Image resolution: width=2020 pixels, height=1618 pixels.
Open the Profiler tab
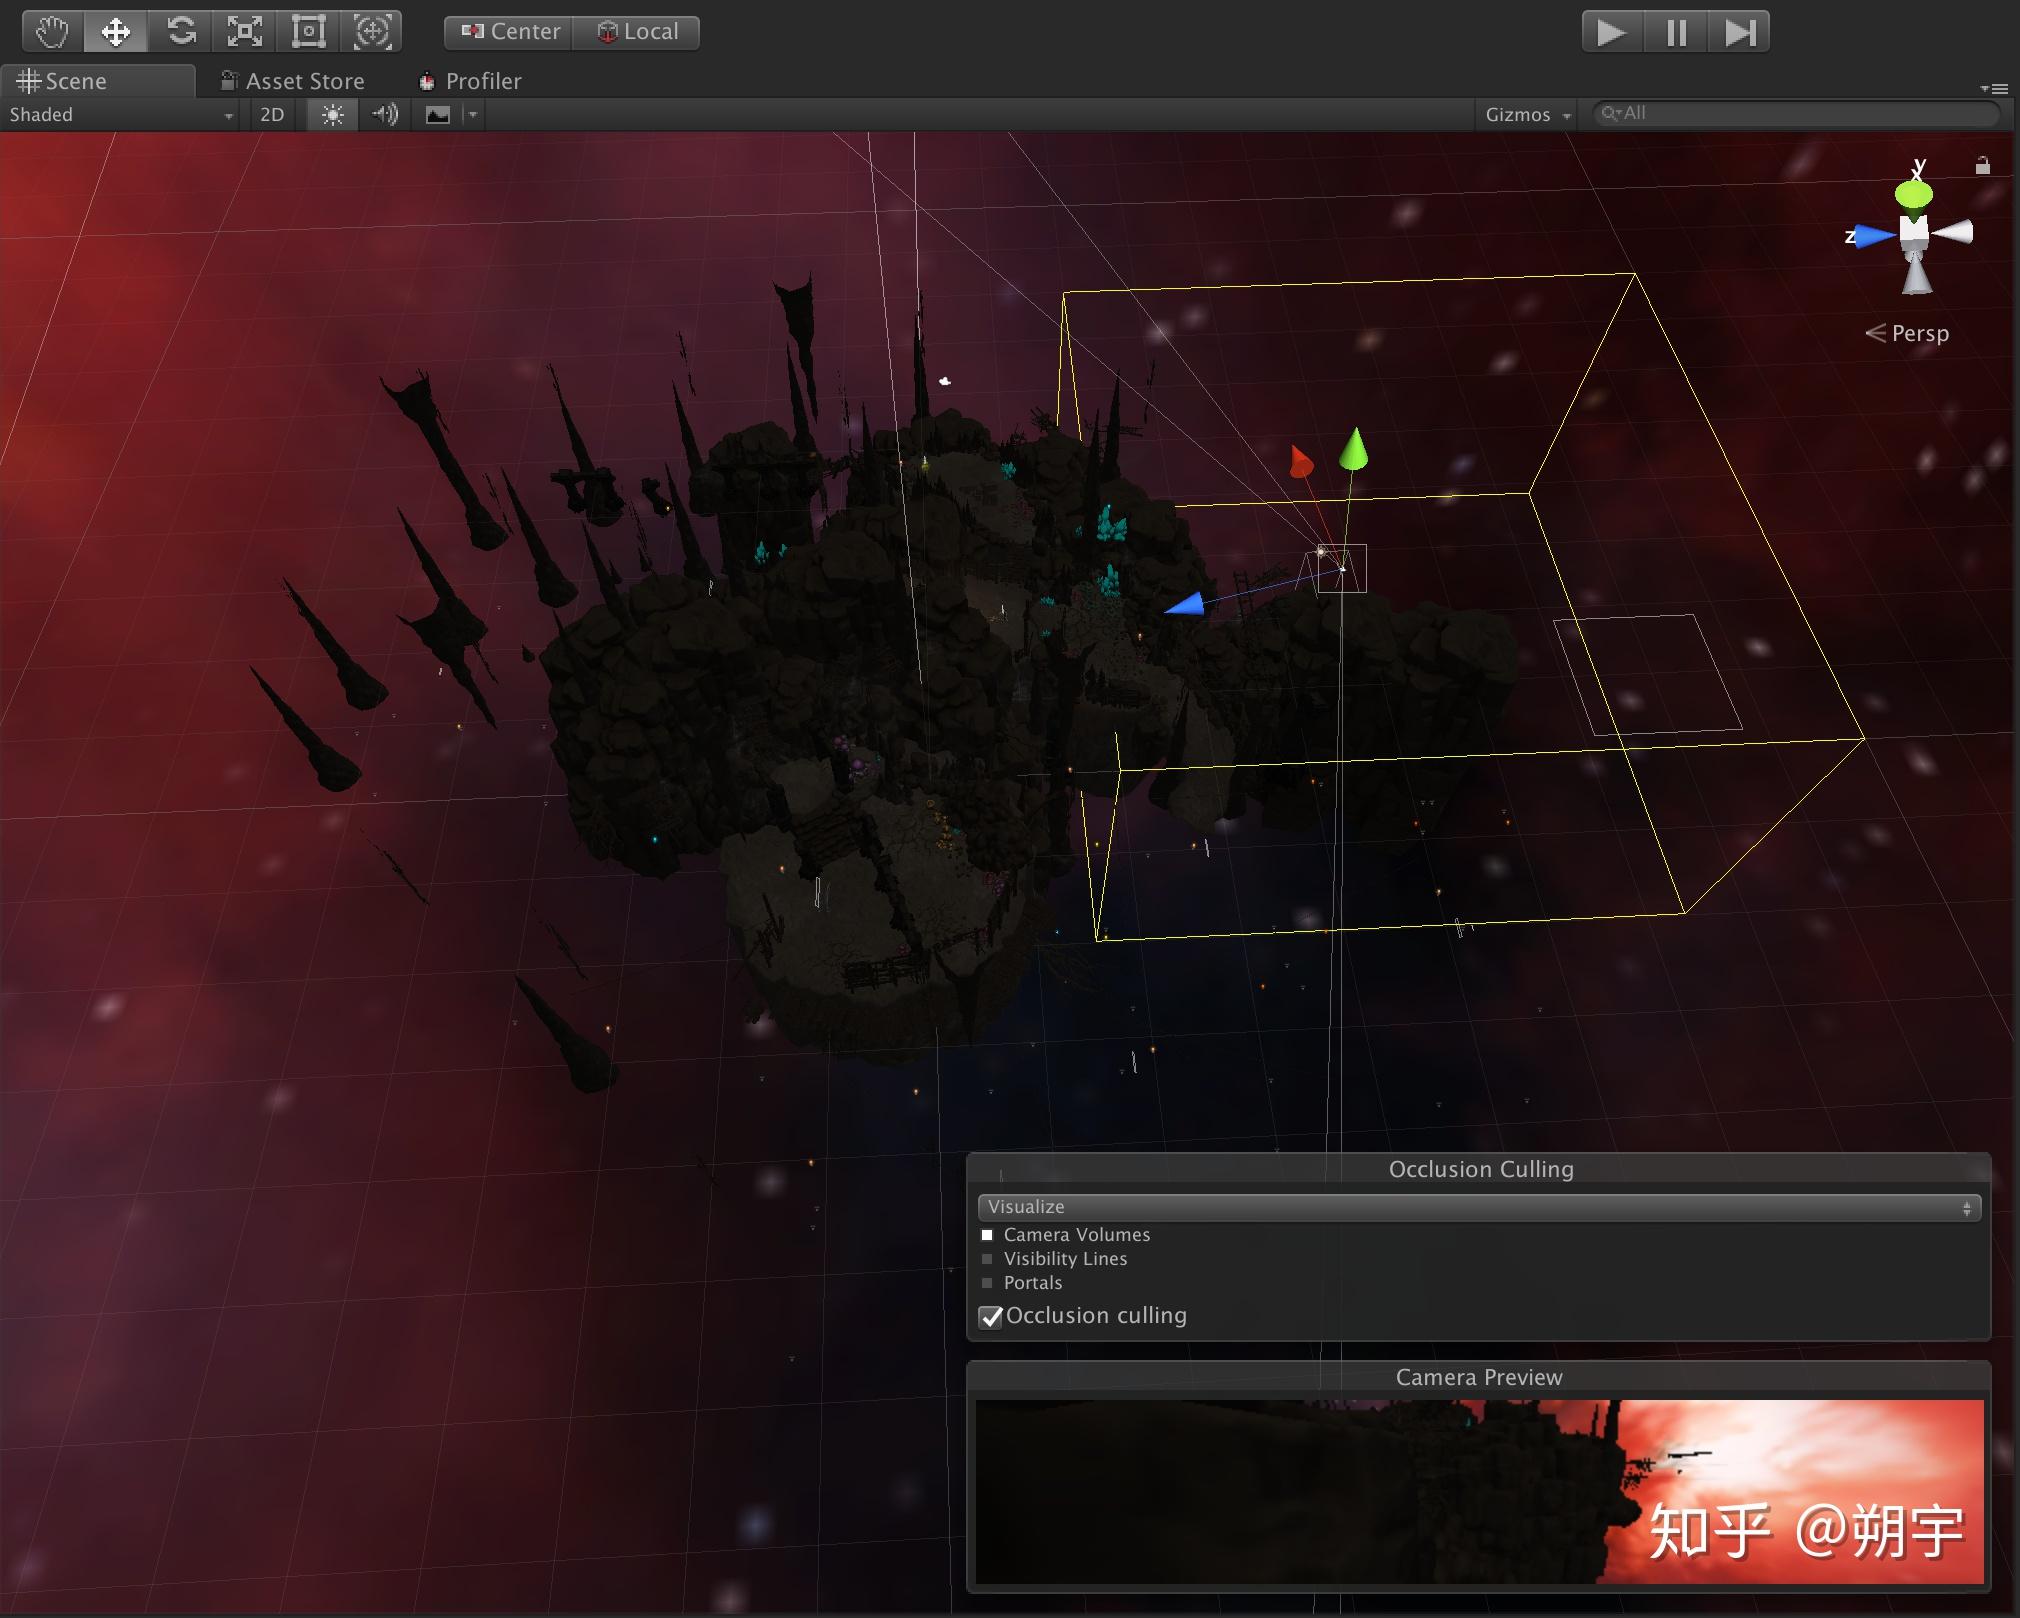[x=470, y=81]
